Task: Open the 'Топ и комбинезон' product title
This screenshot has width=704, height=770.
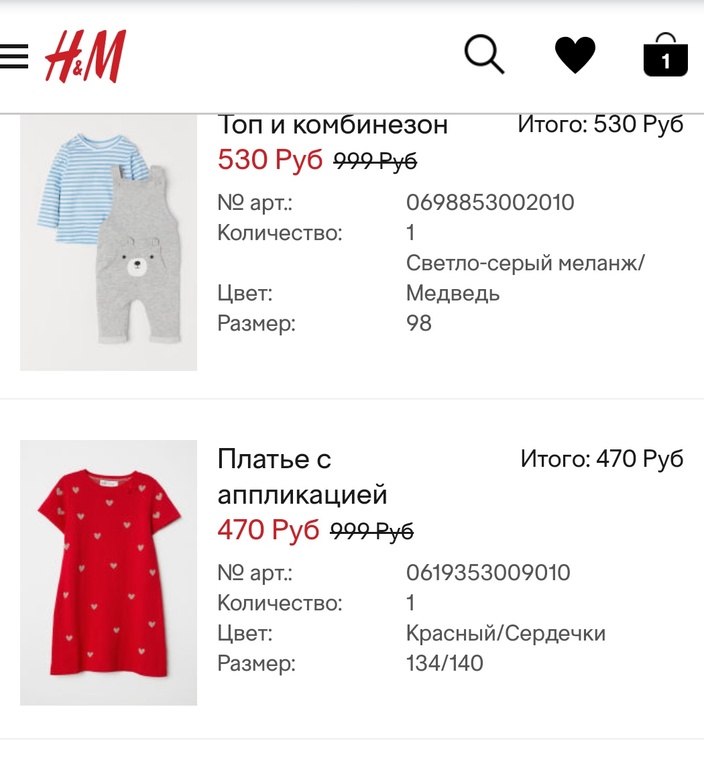Action: (x=332, y=124)
